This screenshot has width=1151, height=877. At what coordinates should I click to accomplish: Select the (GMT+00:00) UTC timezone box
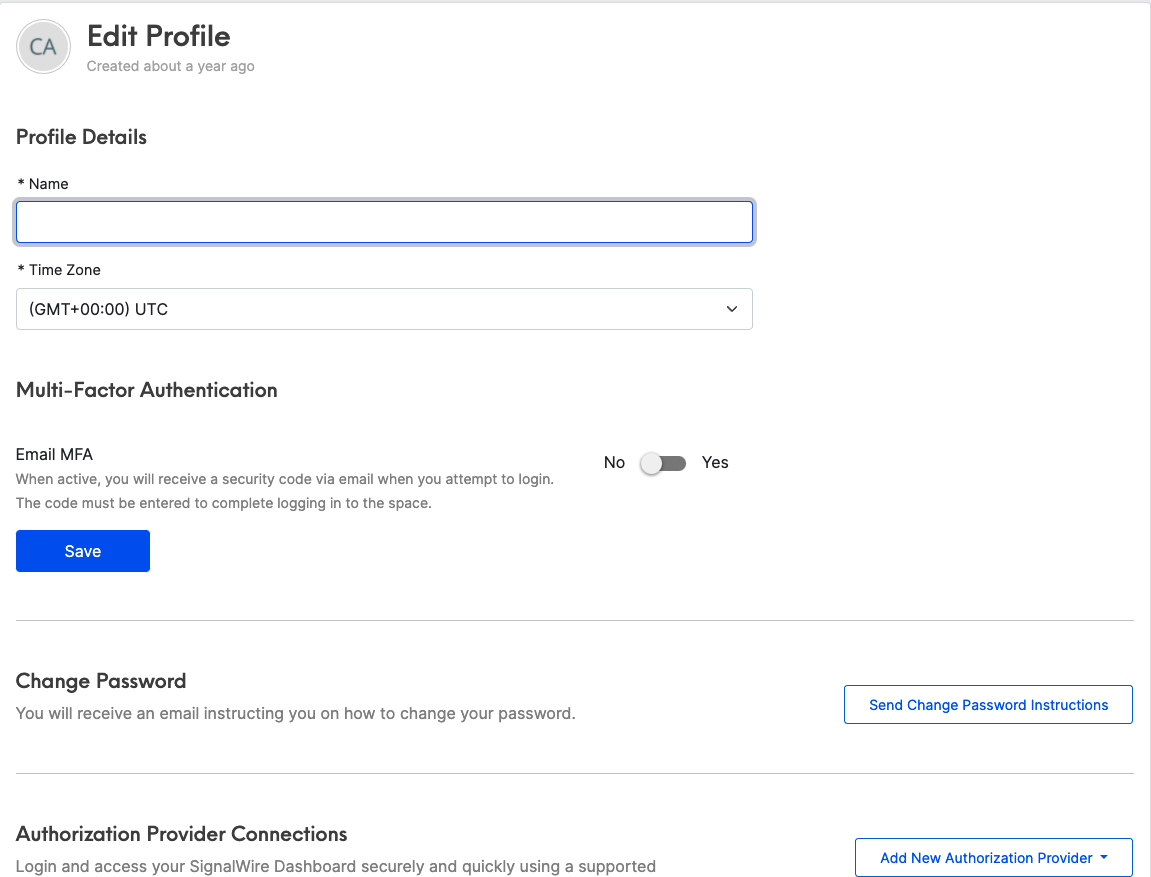[x=384, y=309]
